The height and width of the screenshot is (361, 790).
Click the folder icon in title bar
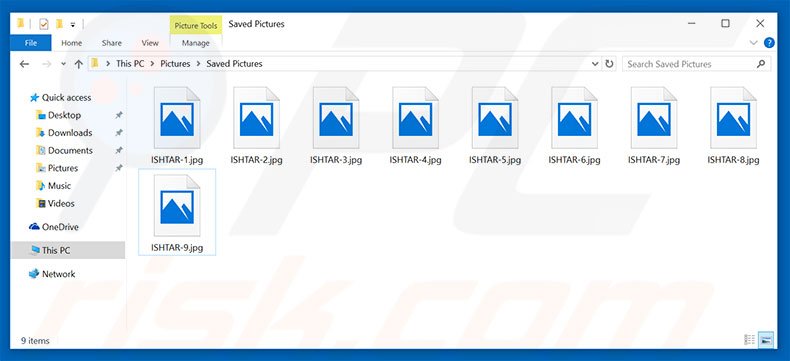tap(21, 23)
